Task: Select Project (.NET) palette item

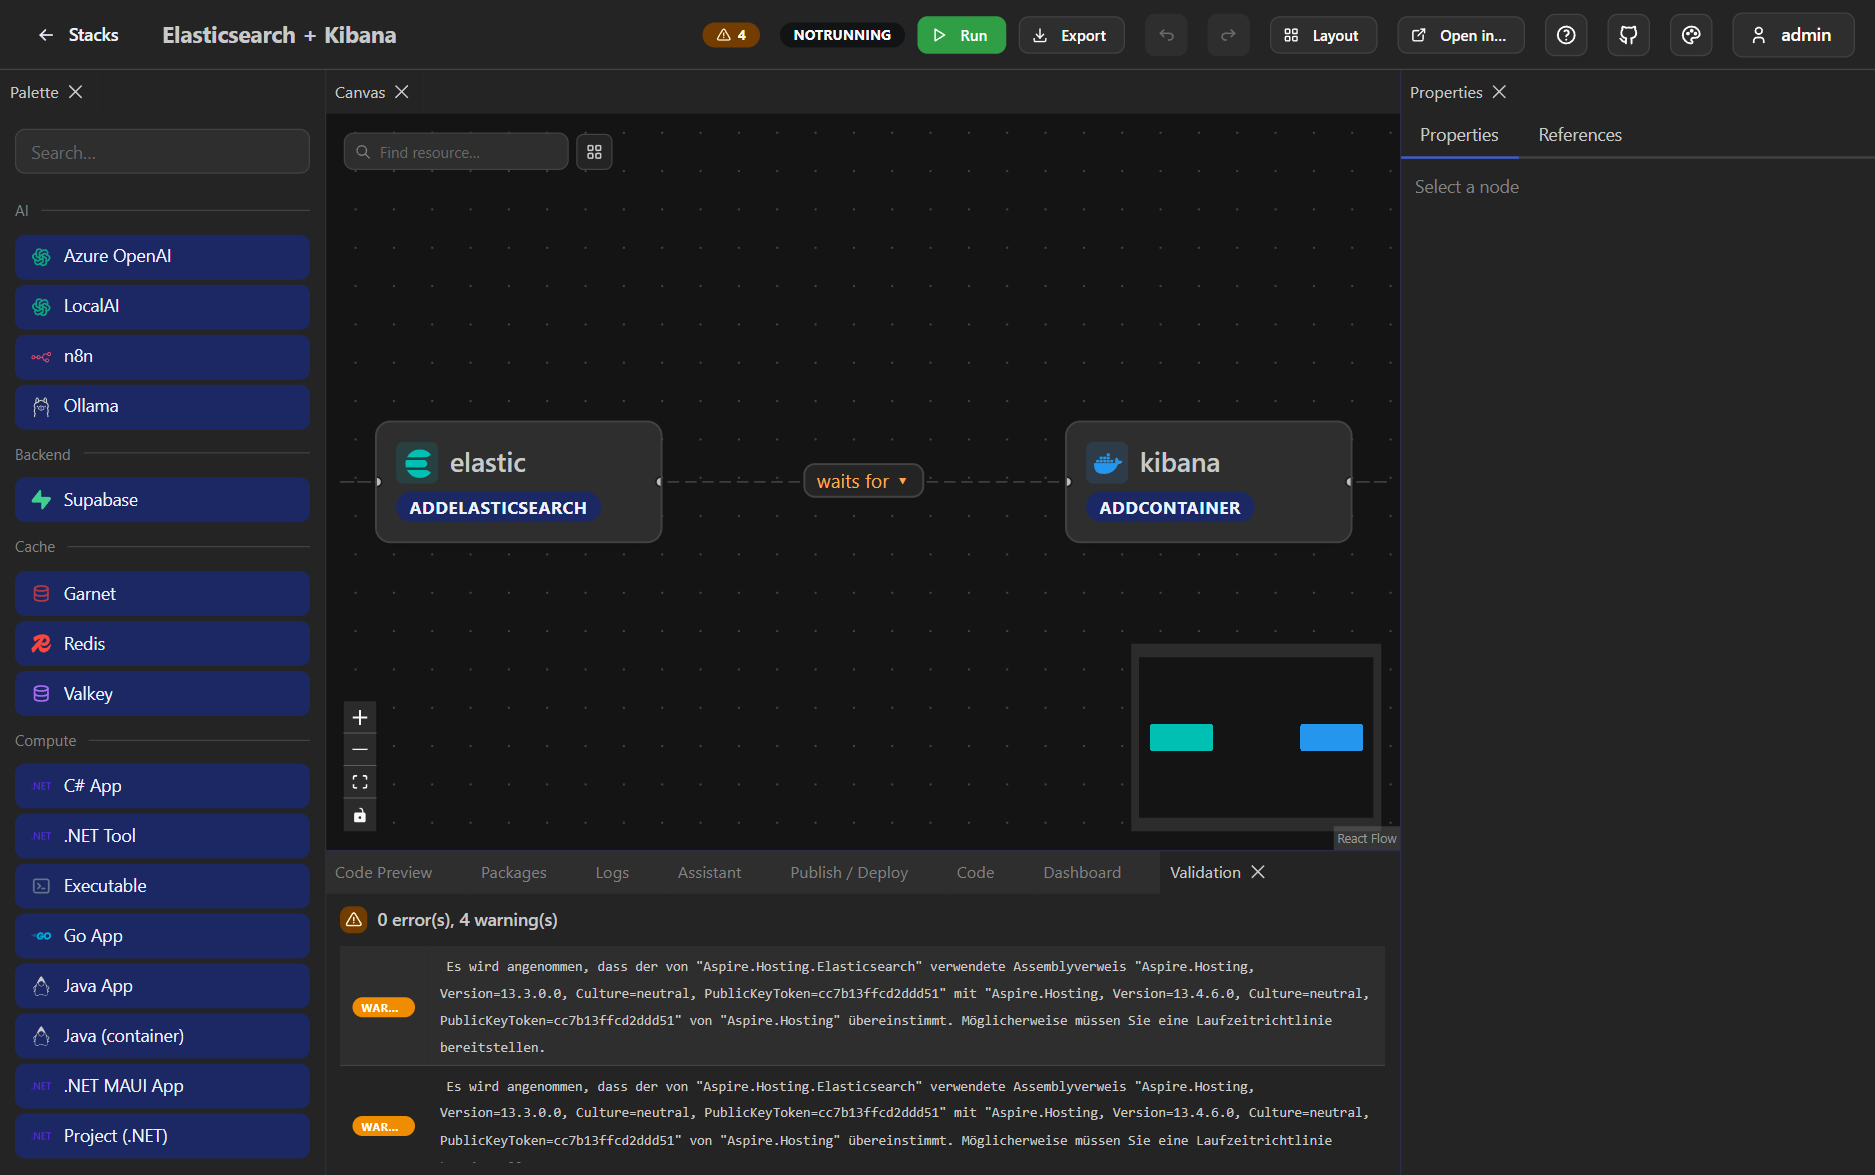Action: pyautogui.click(x=162, y=1136)
